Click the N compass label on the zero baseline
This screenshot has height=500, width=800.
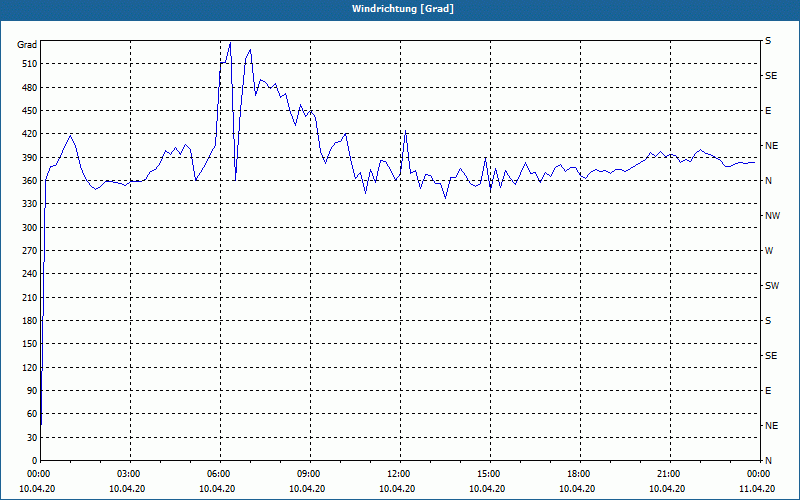point(768,461)
